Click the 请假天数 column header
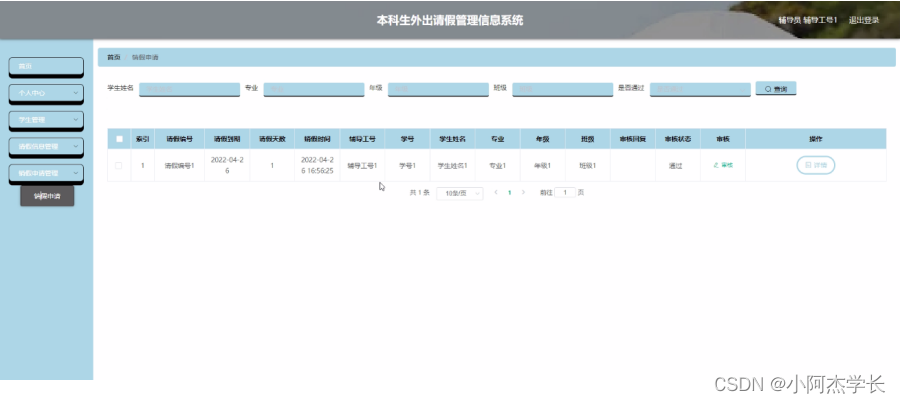Viewport: 901px width, 403px height. (272, 139)
